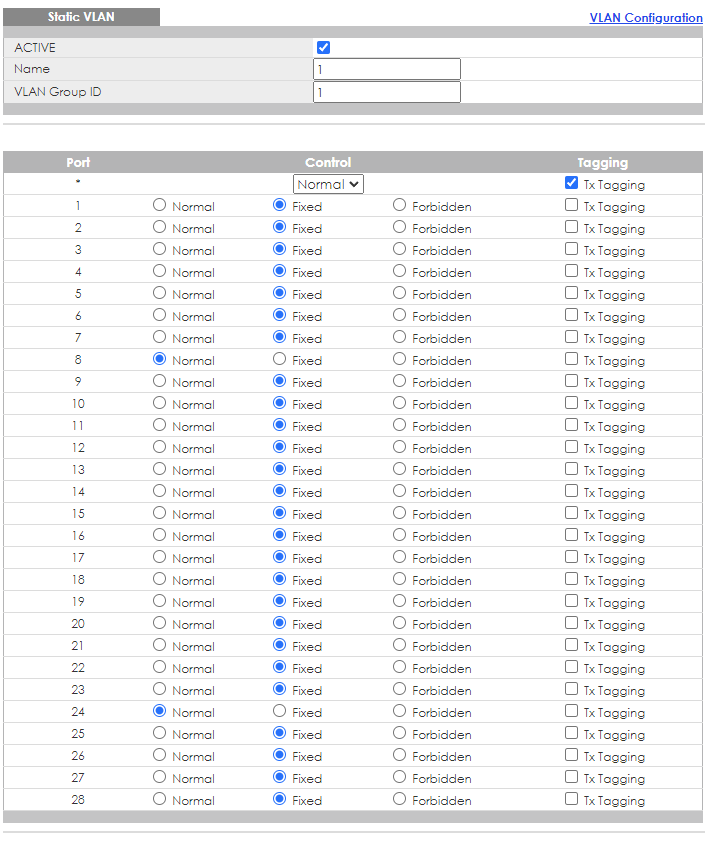Select Fixed for port 13
The width and height of the screenshot is (725, 844).
click(279, 469)
